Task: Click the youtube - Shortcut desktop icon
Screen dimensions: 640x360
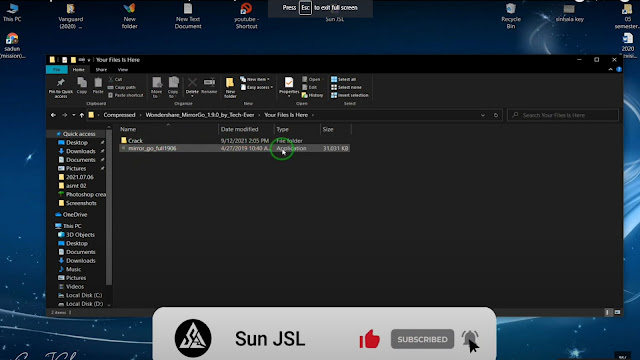Action: pyautogui.click(x=246, y=16)
